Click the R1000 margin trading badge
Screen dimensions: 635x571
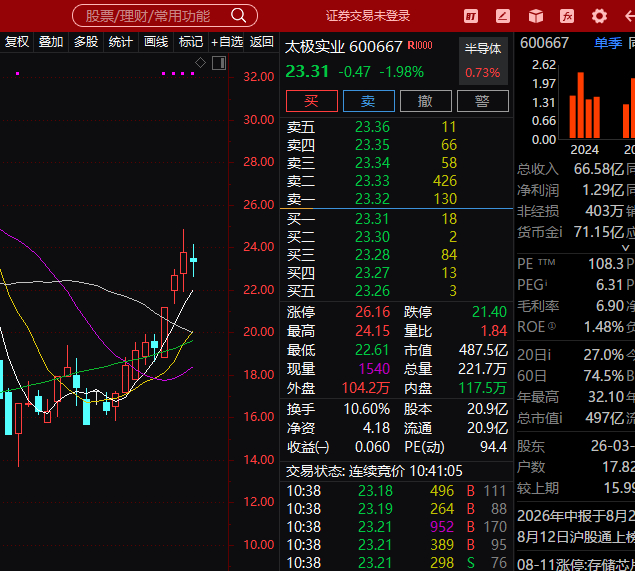click(x=420, y=45)
